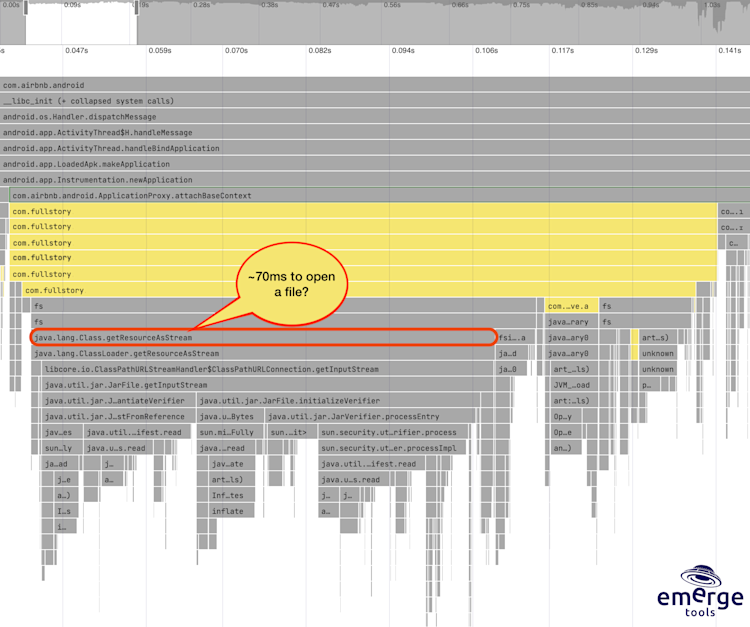
Task: Click the 0.047s time ruler label
Action: tap(77, 50)
